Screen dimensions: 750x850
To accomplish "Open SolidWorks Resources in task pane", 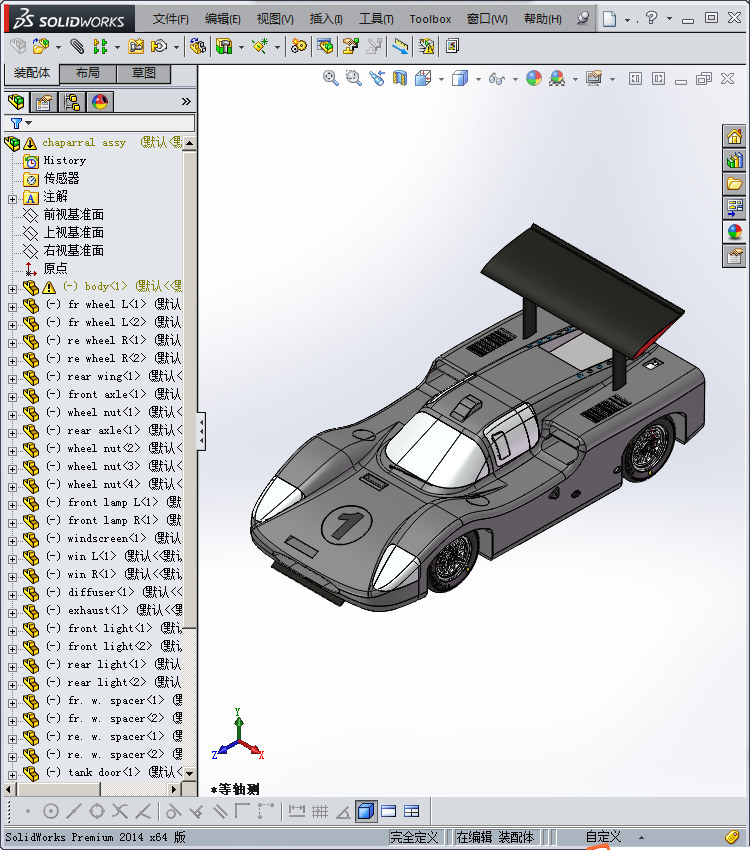I will pyautogui.click(x=735, y=137).
